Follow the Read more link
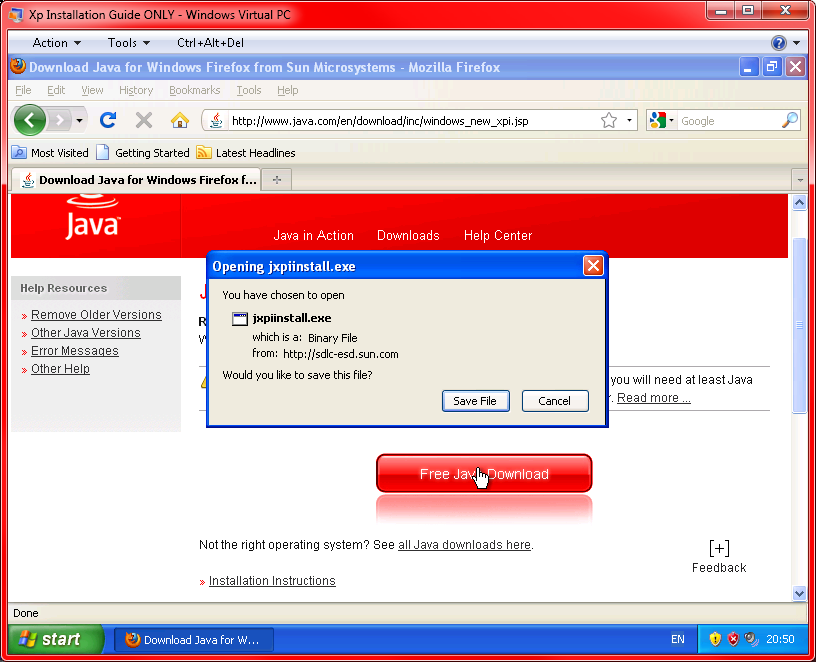816x662 pixels. point(654,398)
